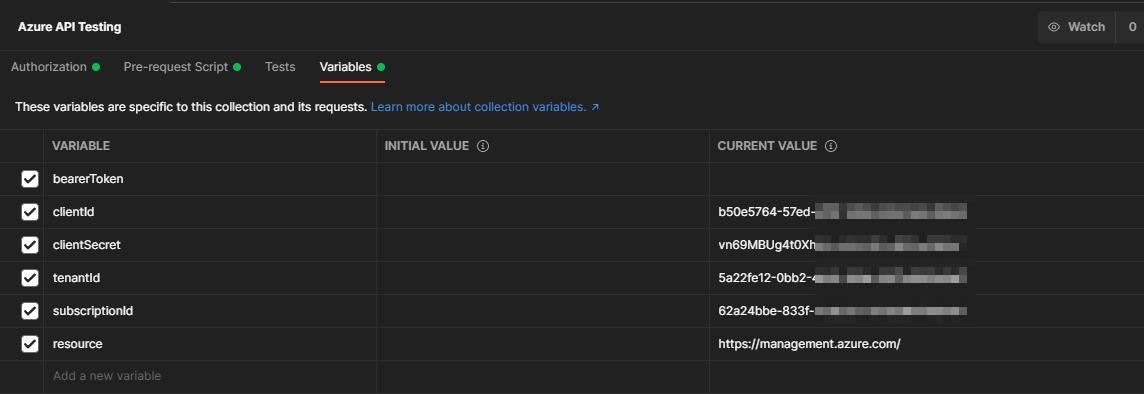Click bearerToken initial value cell
Screen dimensions: 1144x394
[x=543, y=179]
